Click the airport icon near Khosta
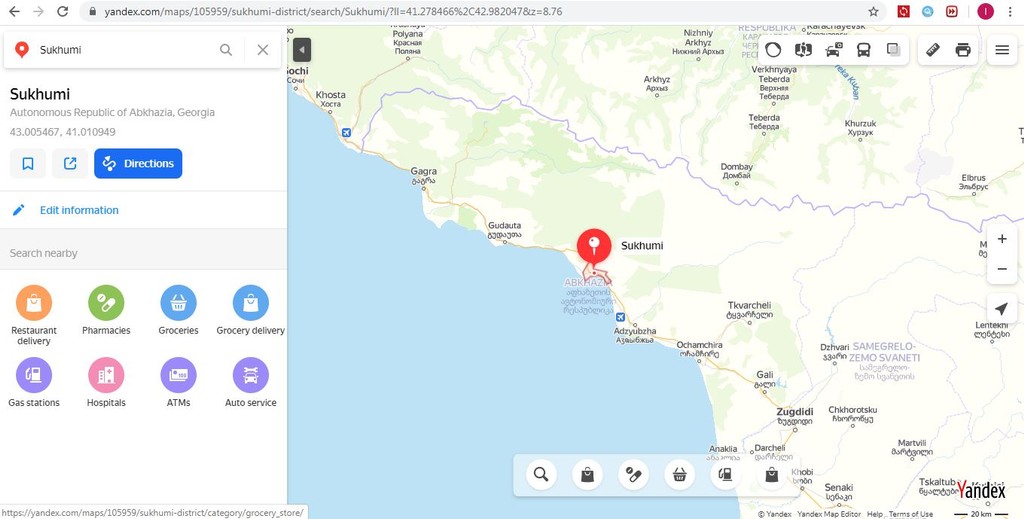1024x519 pixels. (346, 133)
